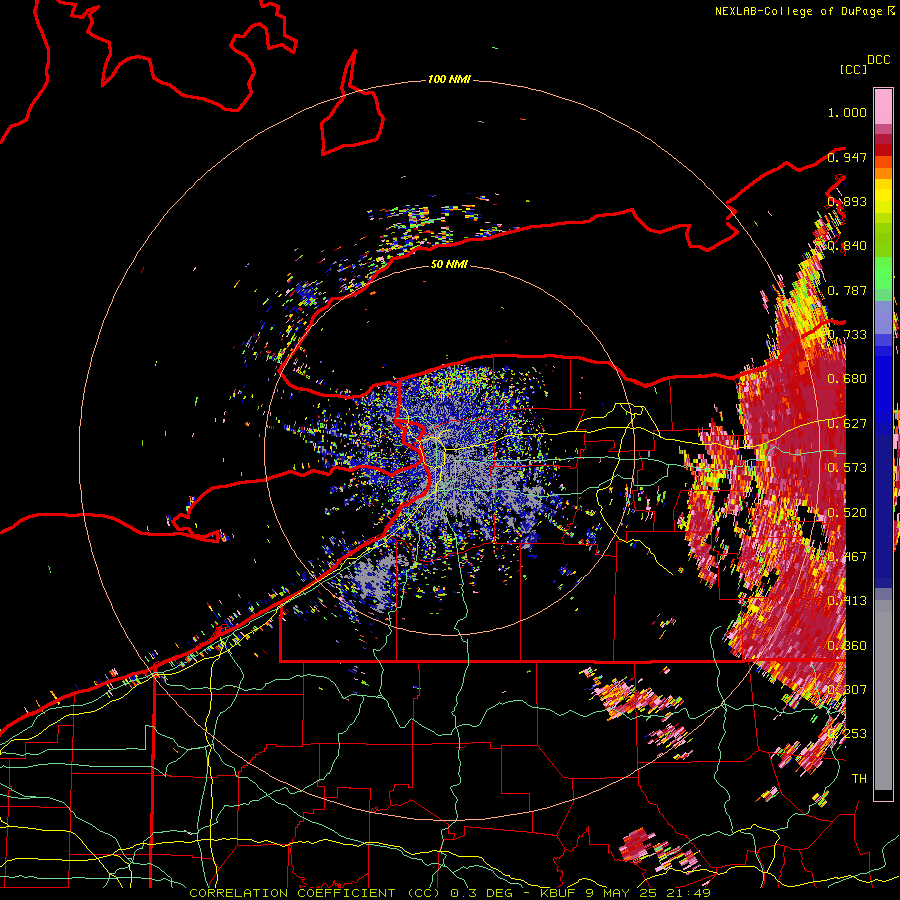Click the 0.413 legend value
The height and width of the screenshot is (900, 900).
(x=847, y=601)
